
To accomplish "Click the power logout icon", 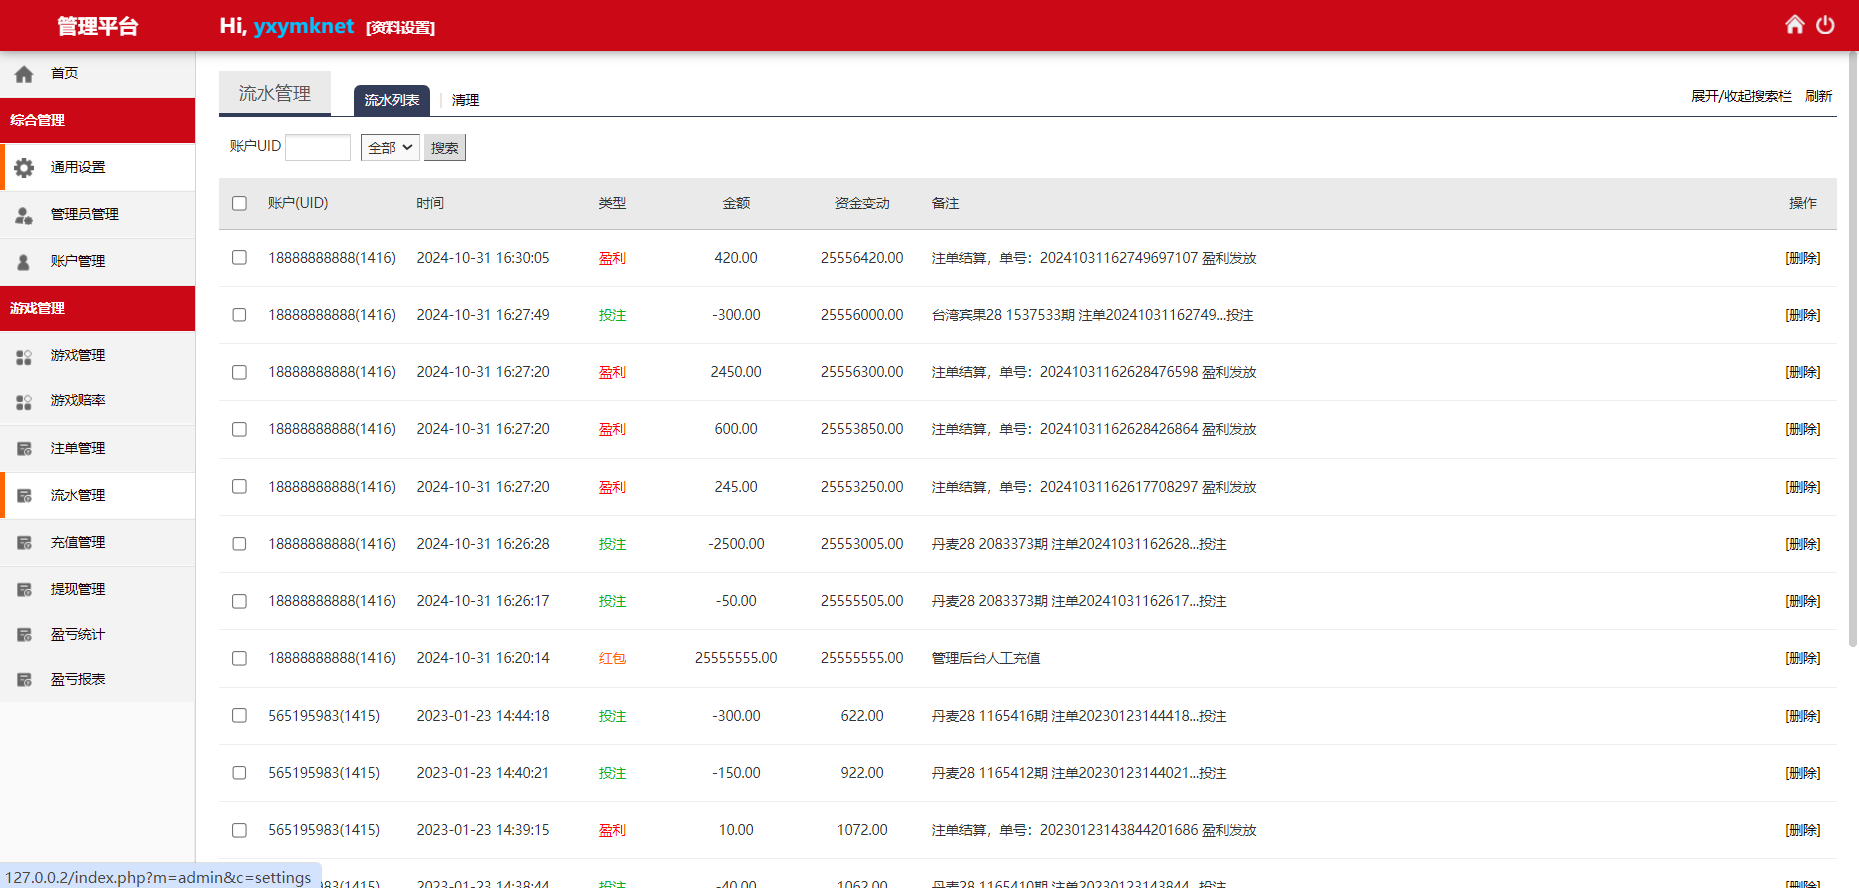I will click(1825, 24).
